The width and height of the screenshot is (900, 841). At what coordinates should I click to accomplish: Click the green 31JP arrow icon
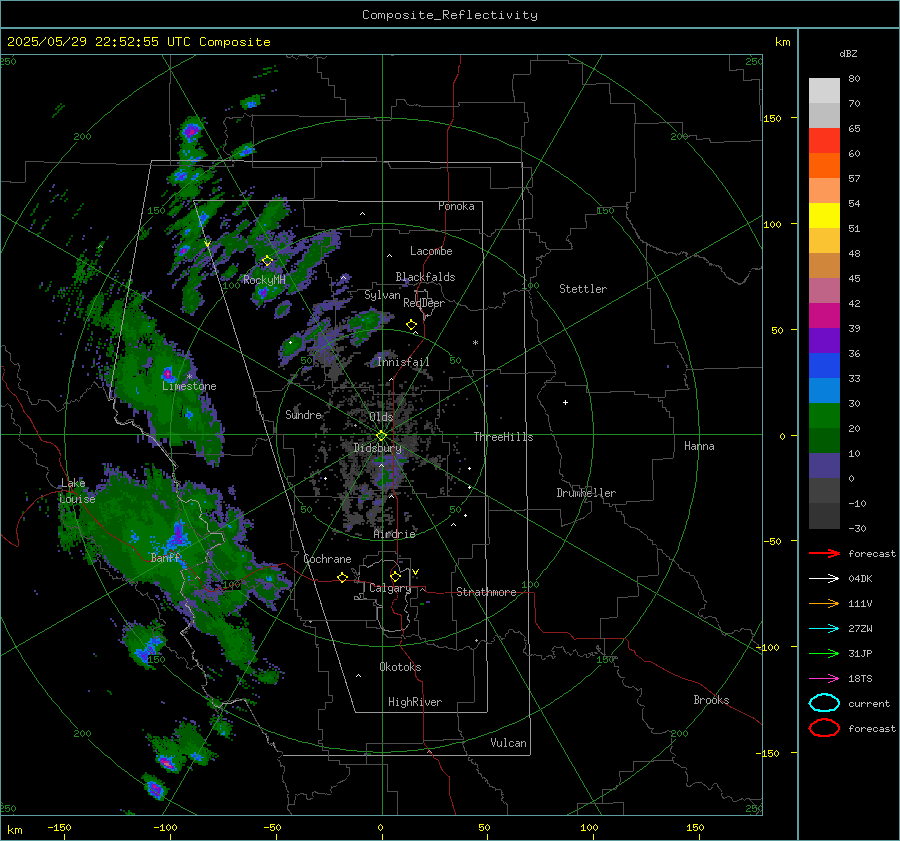click(824, 653)
